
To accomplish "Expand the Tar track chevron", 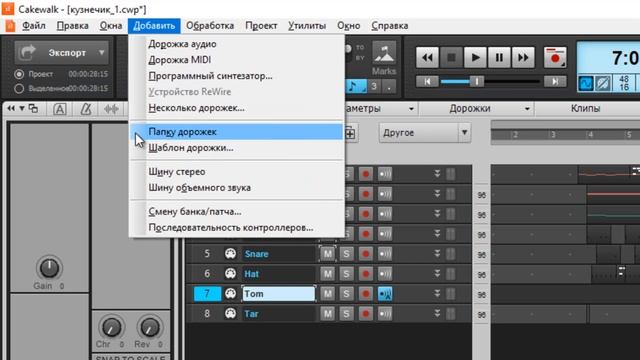I will pyautogui.click(x=437, y=314).
